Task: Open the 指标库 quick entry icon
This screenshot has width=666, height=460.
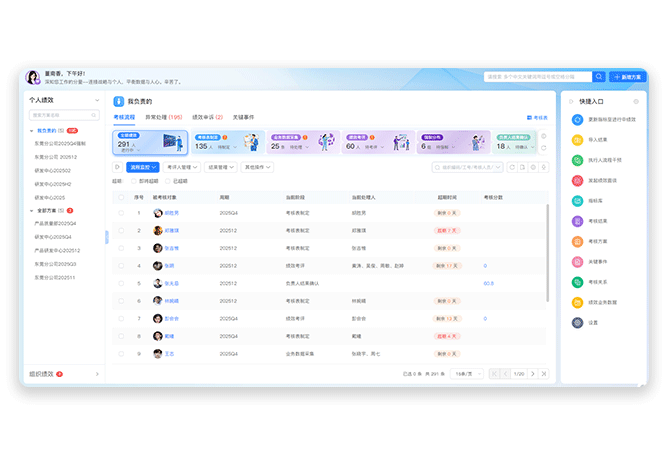Action: (x=577, y=201)
